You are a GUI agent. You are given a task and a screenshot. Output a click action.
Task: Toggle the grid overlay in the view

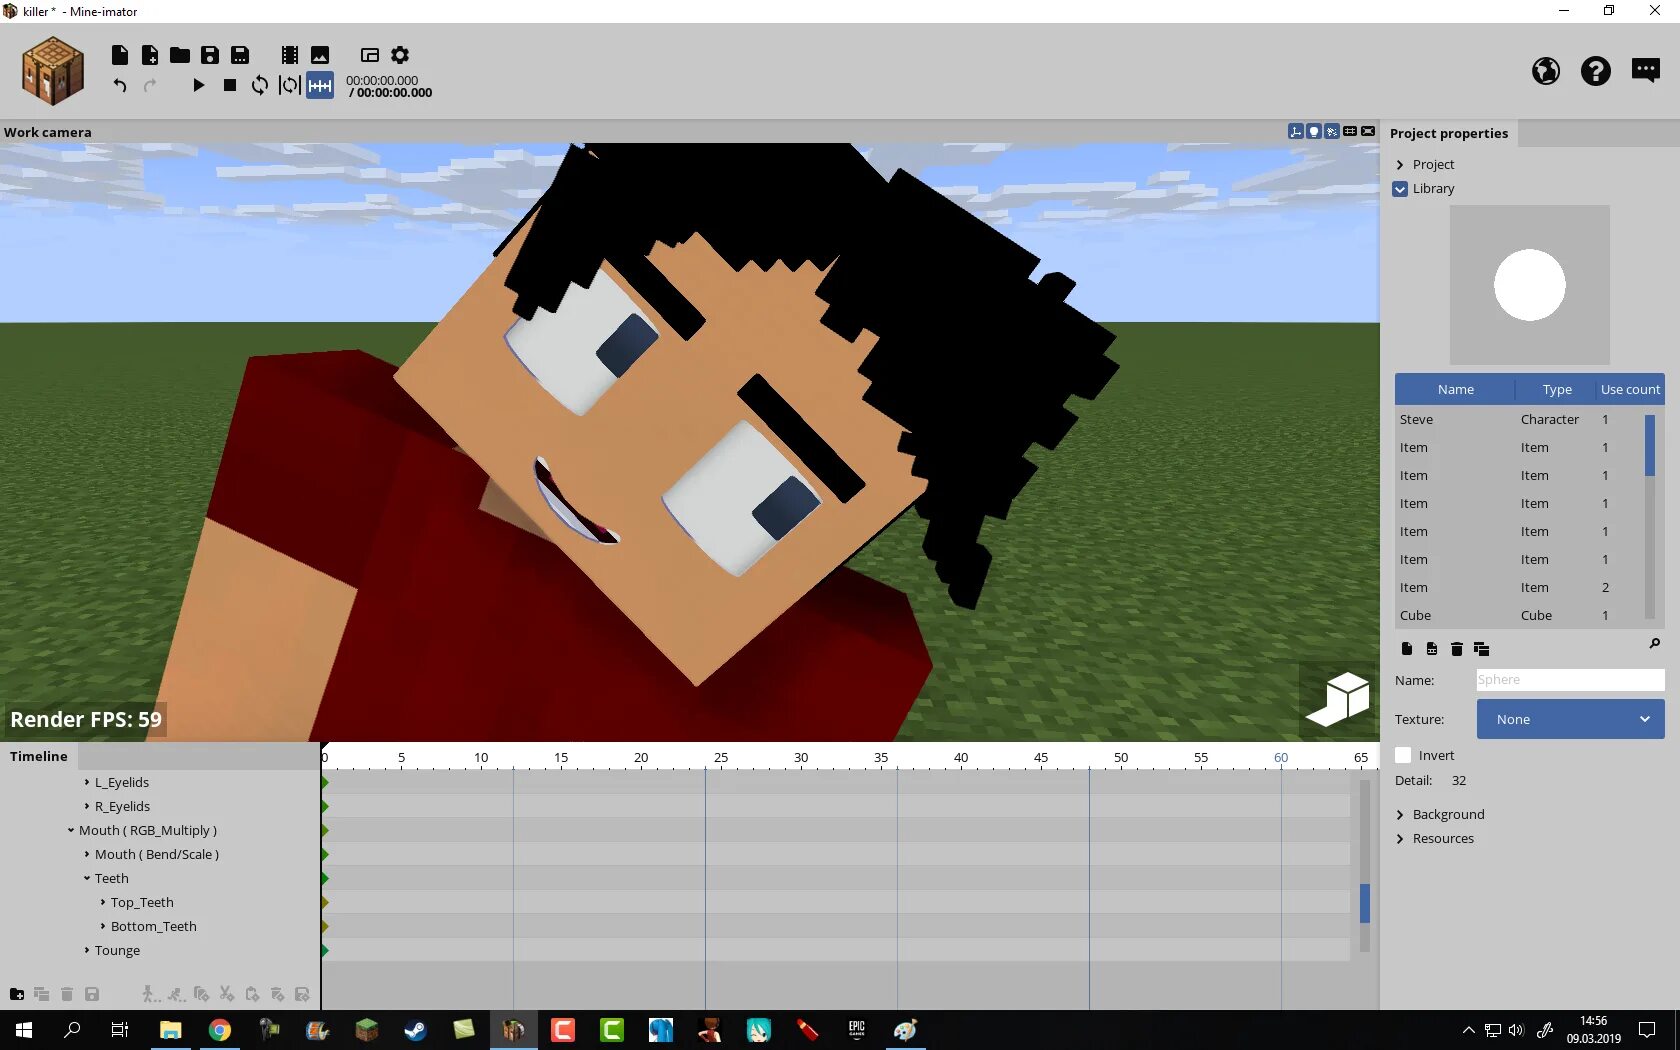pos(1350,131)
